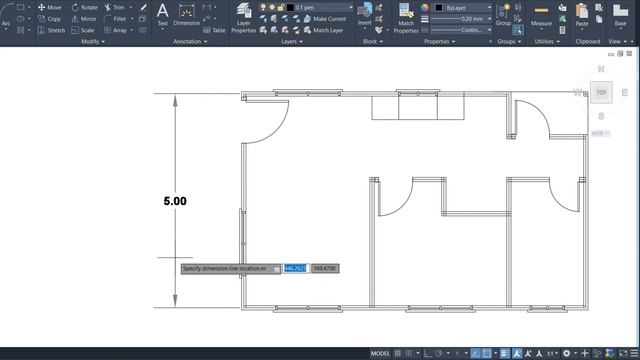The image size is (640, 360).
Task: Select the Array tool
Action: point(116,30)
